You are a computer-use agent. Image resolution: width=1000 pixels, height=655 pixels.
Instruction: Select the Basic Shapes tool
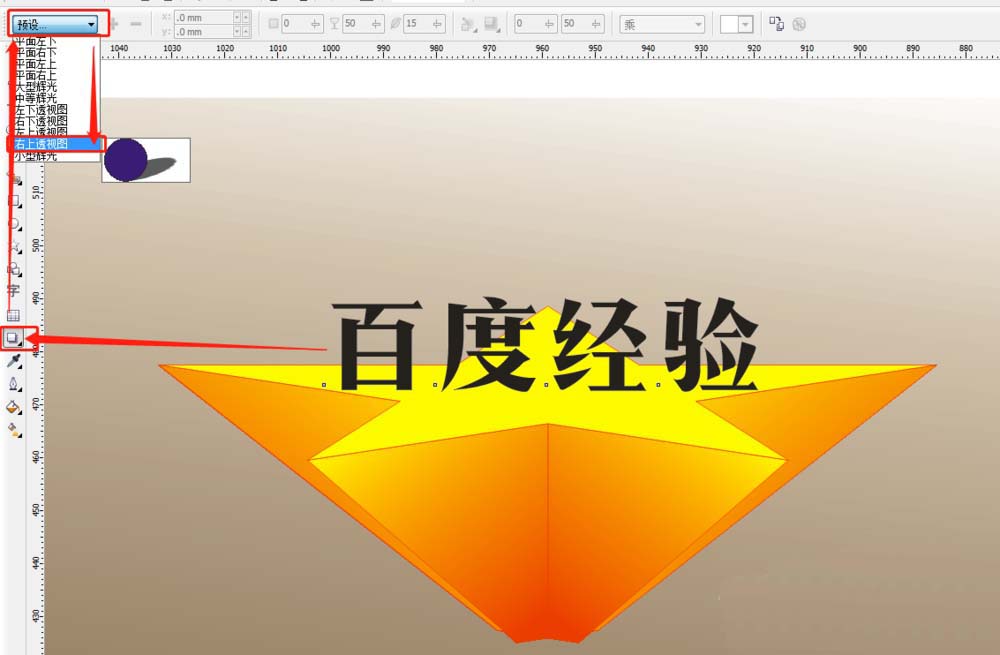[x=13, y=269]
